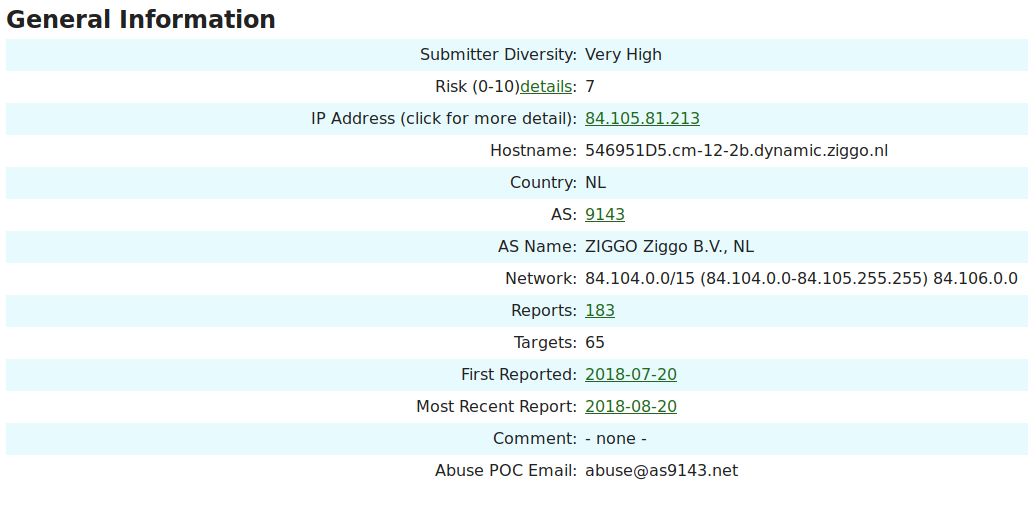Open First Reported date 2018-07-20

[631, 375]
